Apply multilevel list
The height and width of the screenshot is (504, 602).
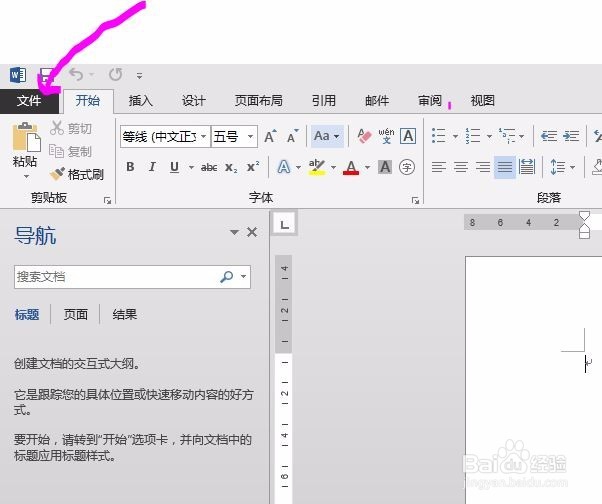(x=507, y=136)
